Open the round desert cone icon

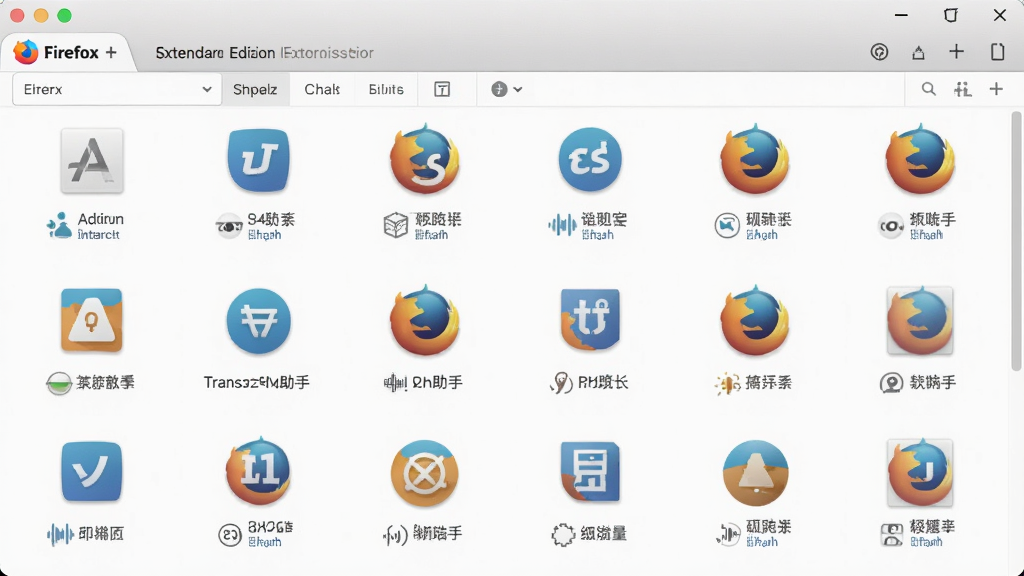756,473
